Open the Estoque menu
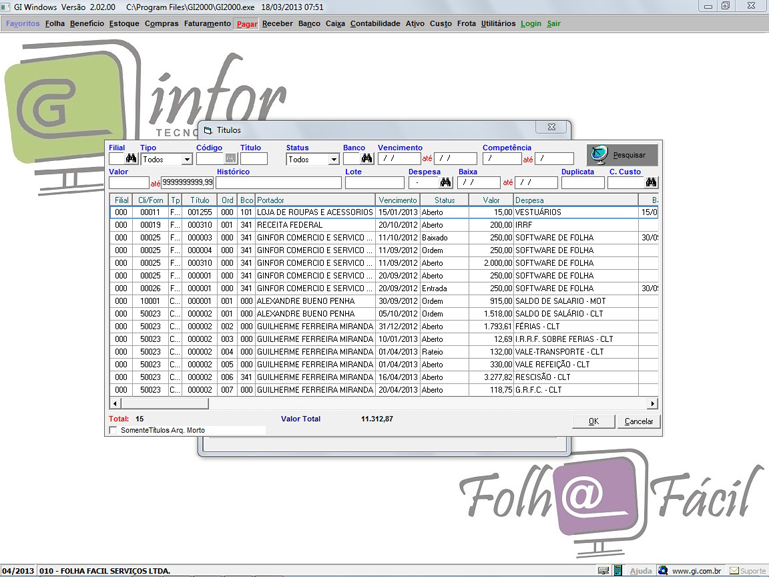 point(124,24)
